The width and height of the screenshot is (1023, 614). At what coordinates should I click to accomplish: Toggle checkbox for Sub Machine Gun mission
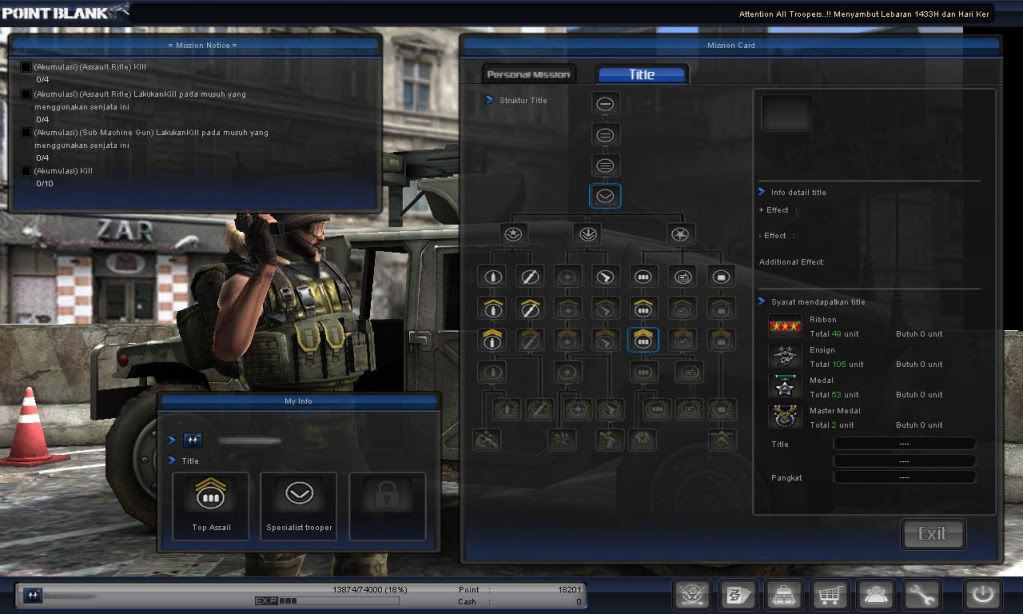26,132
